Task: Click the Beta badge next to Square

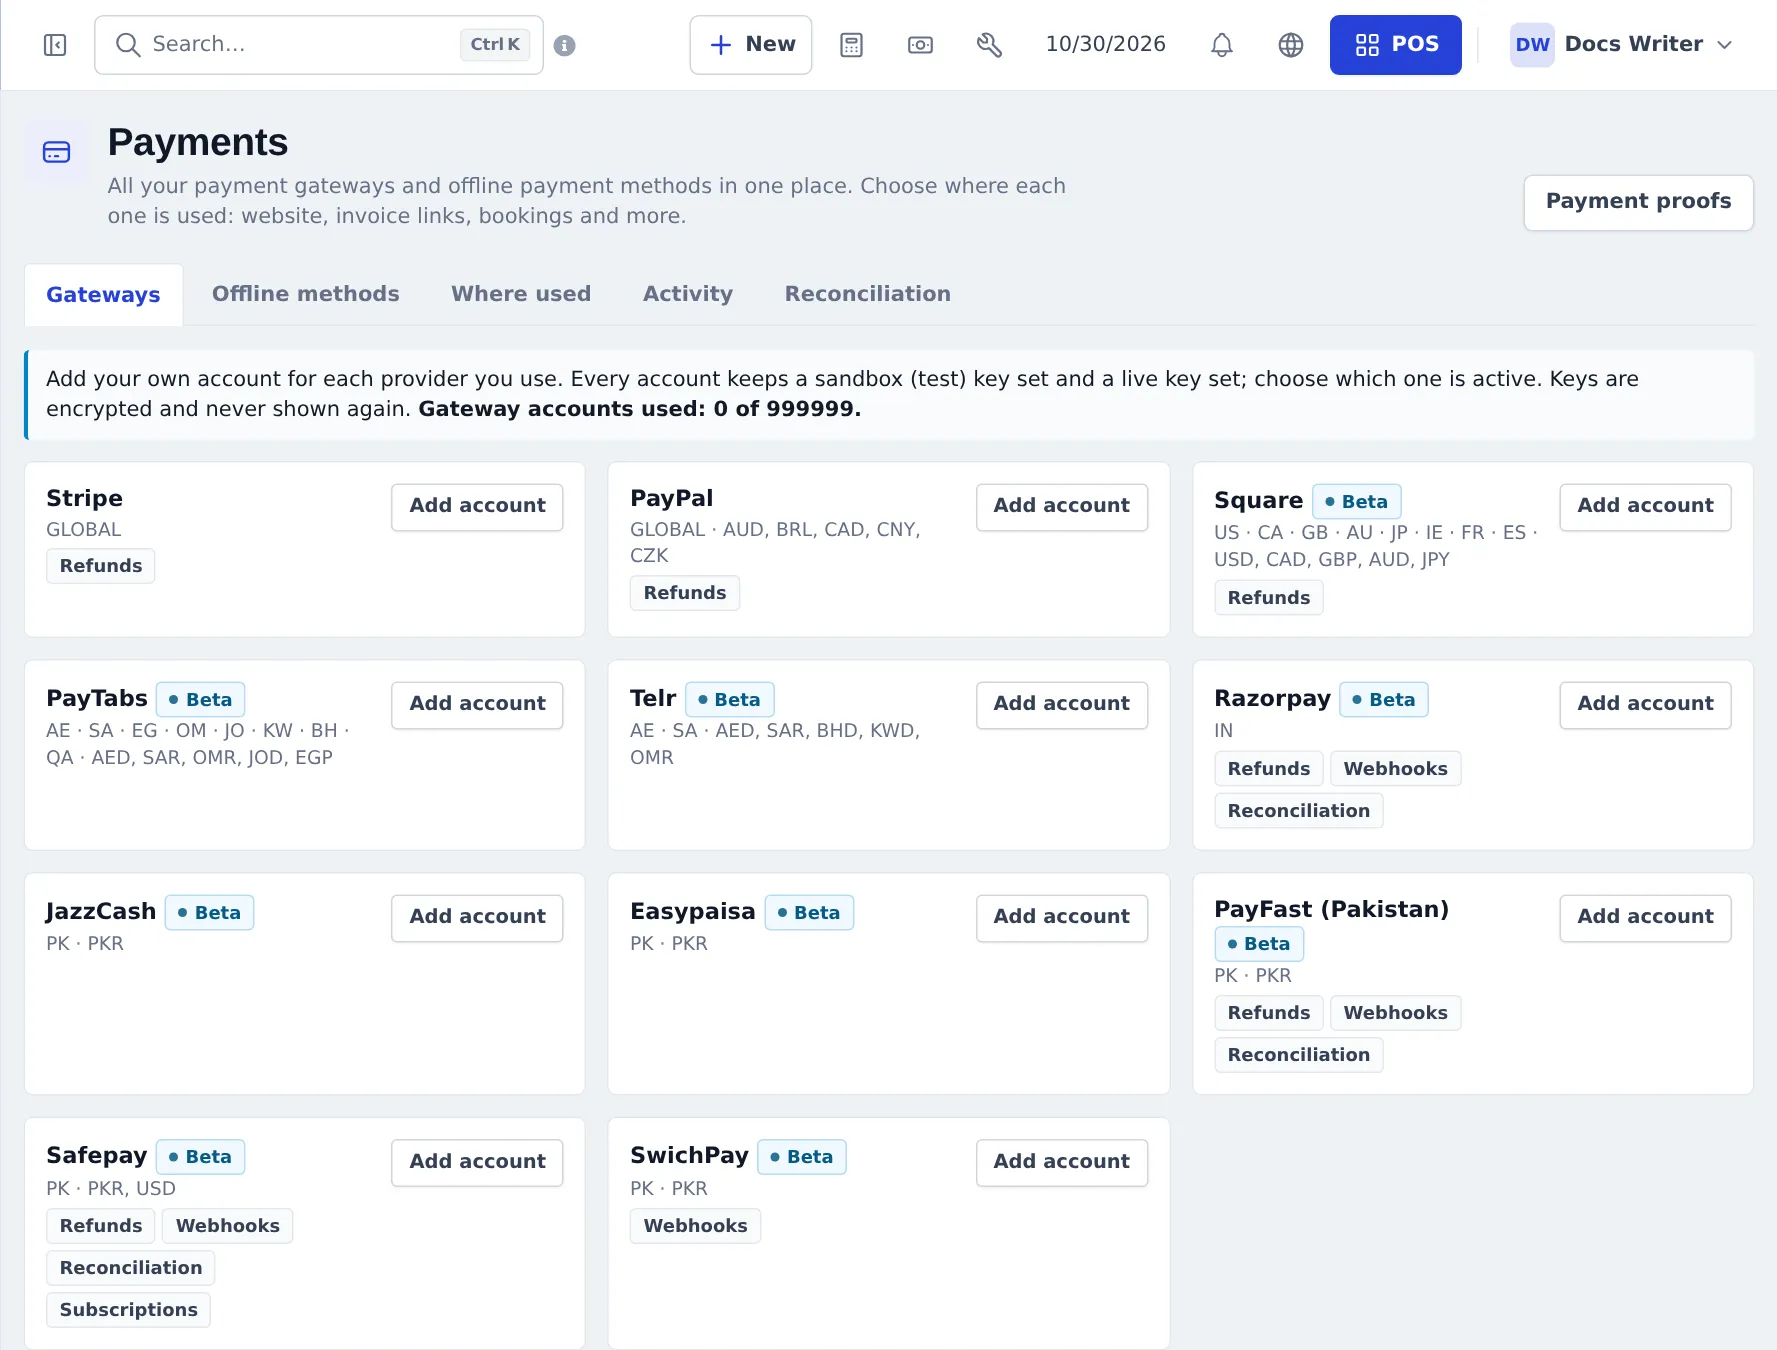Action: [1356, 502]
